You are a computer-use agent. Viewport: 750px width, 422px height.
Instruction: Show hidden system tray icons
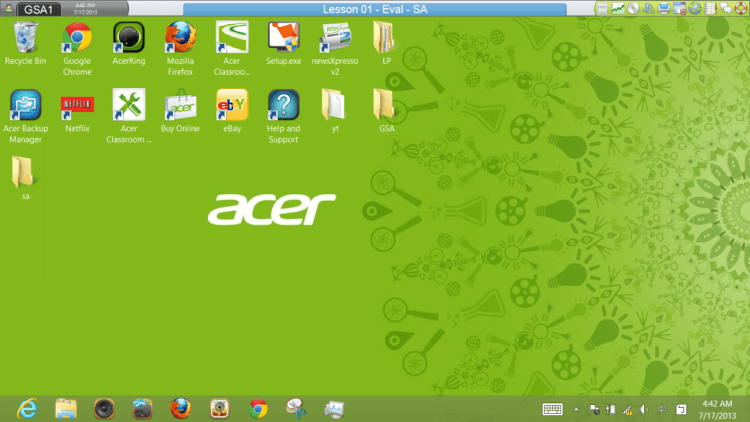(x=576, y=410)
